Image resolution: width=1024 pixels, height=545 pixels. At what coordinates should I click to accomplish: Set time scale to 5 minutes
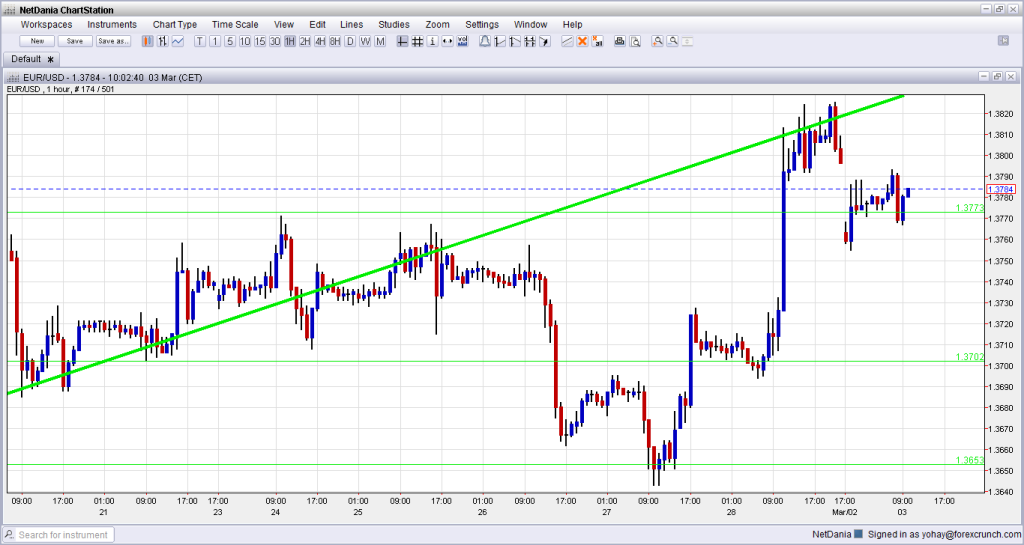click(230, 41)
